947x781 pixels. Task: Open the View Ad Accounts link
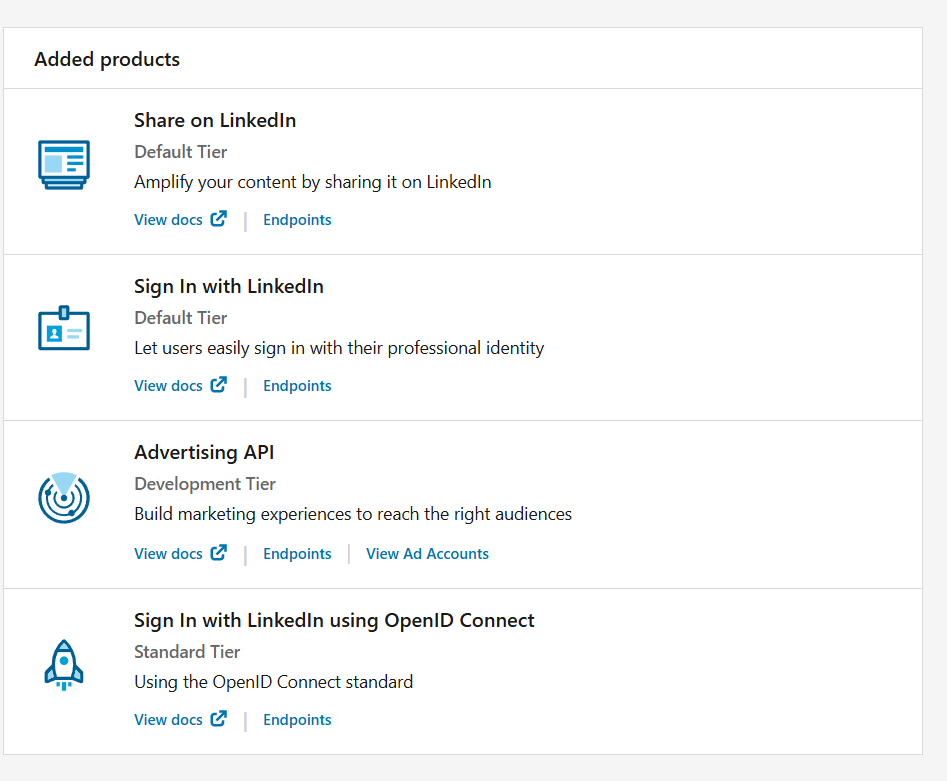(427, 554)
